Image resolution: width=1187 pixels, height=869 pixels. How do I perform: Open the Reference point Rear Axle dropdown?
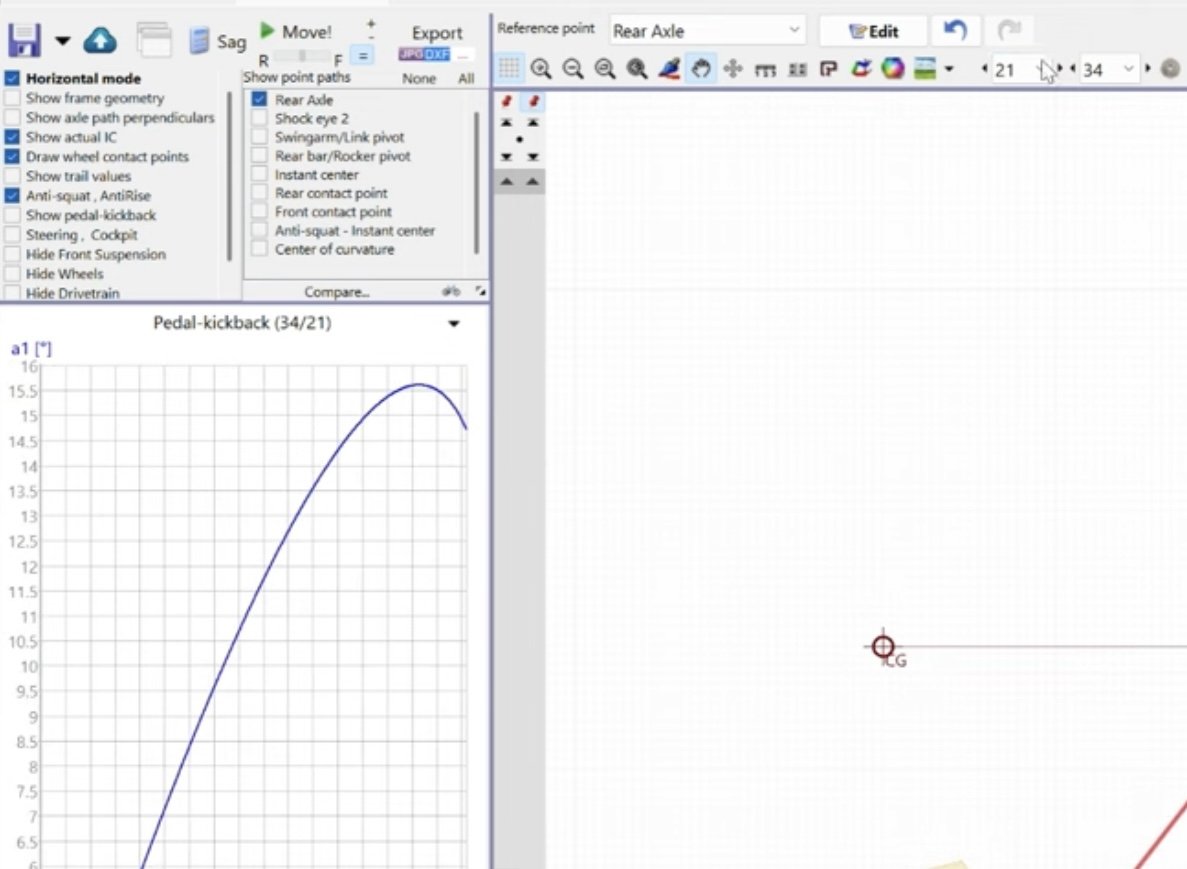tap(706, 31)
